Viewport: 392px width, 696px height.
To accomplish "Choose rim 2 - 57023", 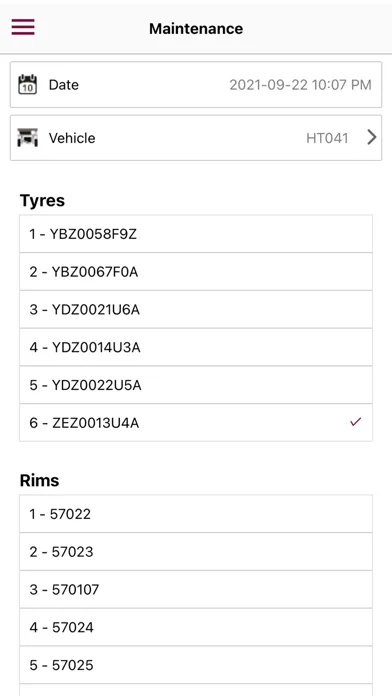I will click(196, 552).
